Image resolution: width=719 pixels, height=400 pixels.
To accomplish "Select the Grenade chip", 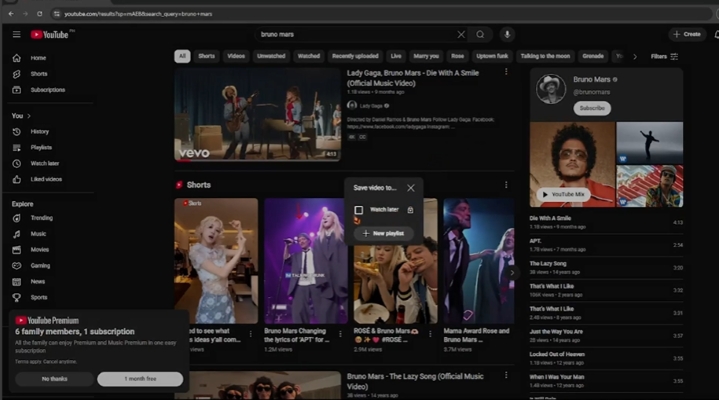I will [593, 56].
